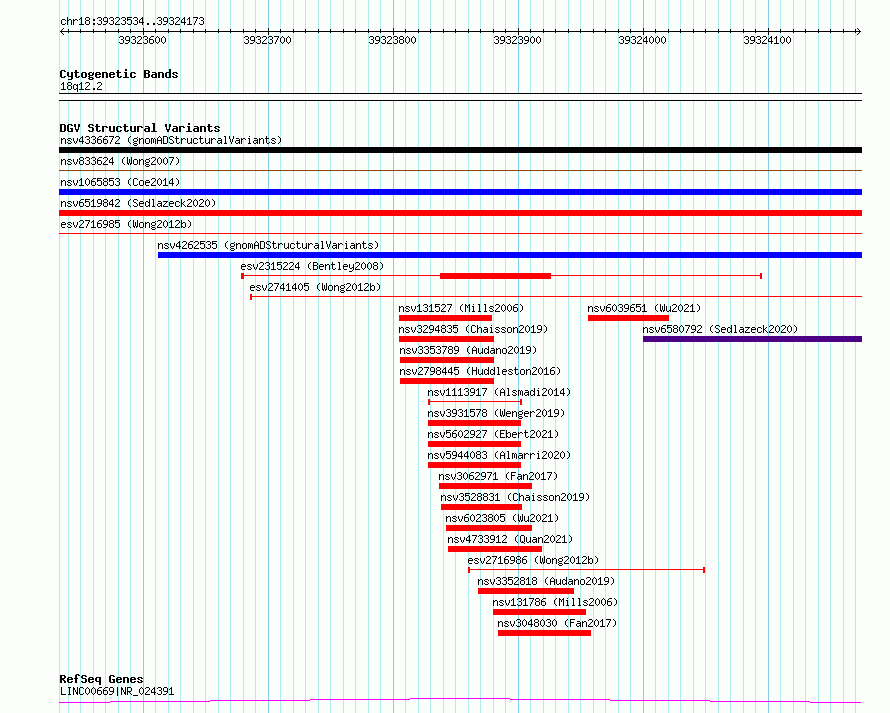This screenshot has height=713, width=890.
Task: Click the ruler's right arrow end
Action: 859,32
